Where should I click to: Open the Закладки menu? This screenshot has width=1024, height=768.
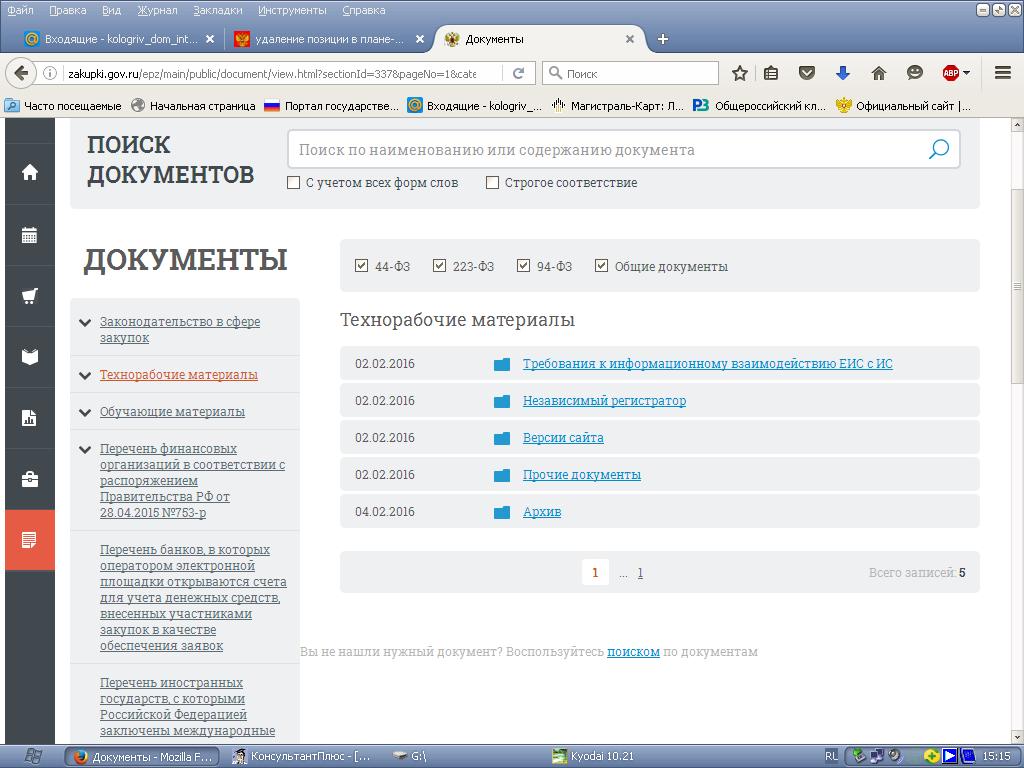[x=217, y=10]
